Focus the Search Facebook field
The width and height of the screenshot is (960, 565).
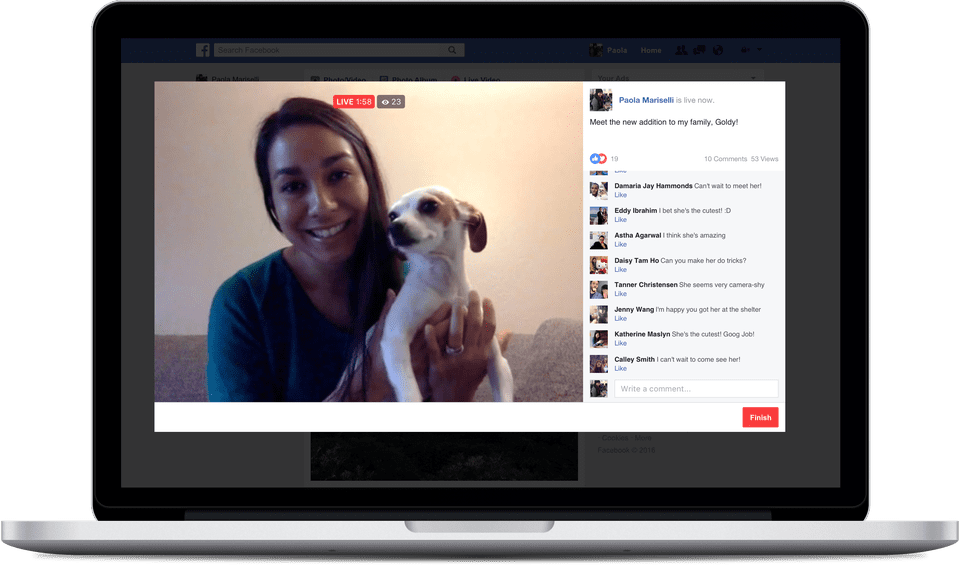(339, 50)
